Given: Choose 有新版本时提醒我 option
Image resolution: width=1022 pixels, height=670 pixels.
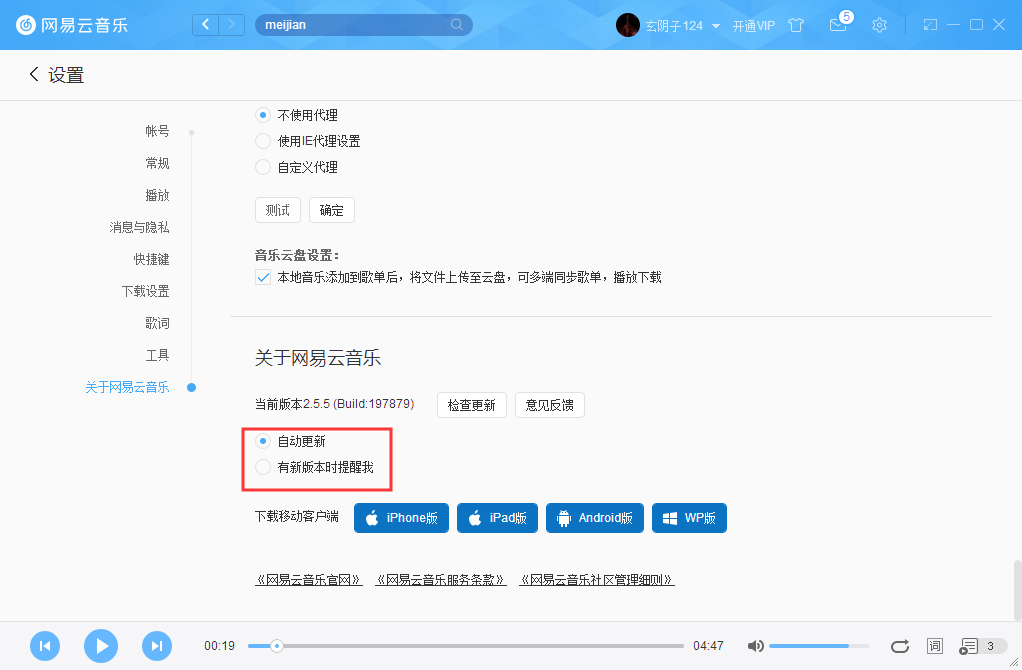Looking at the screenshot, I should 262,465.
